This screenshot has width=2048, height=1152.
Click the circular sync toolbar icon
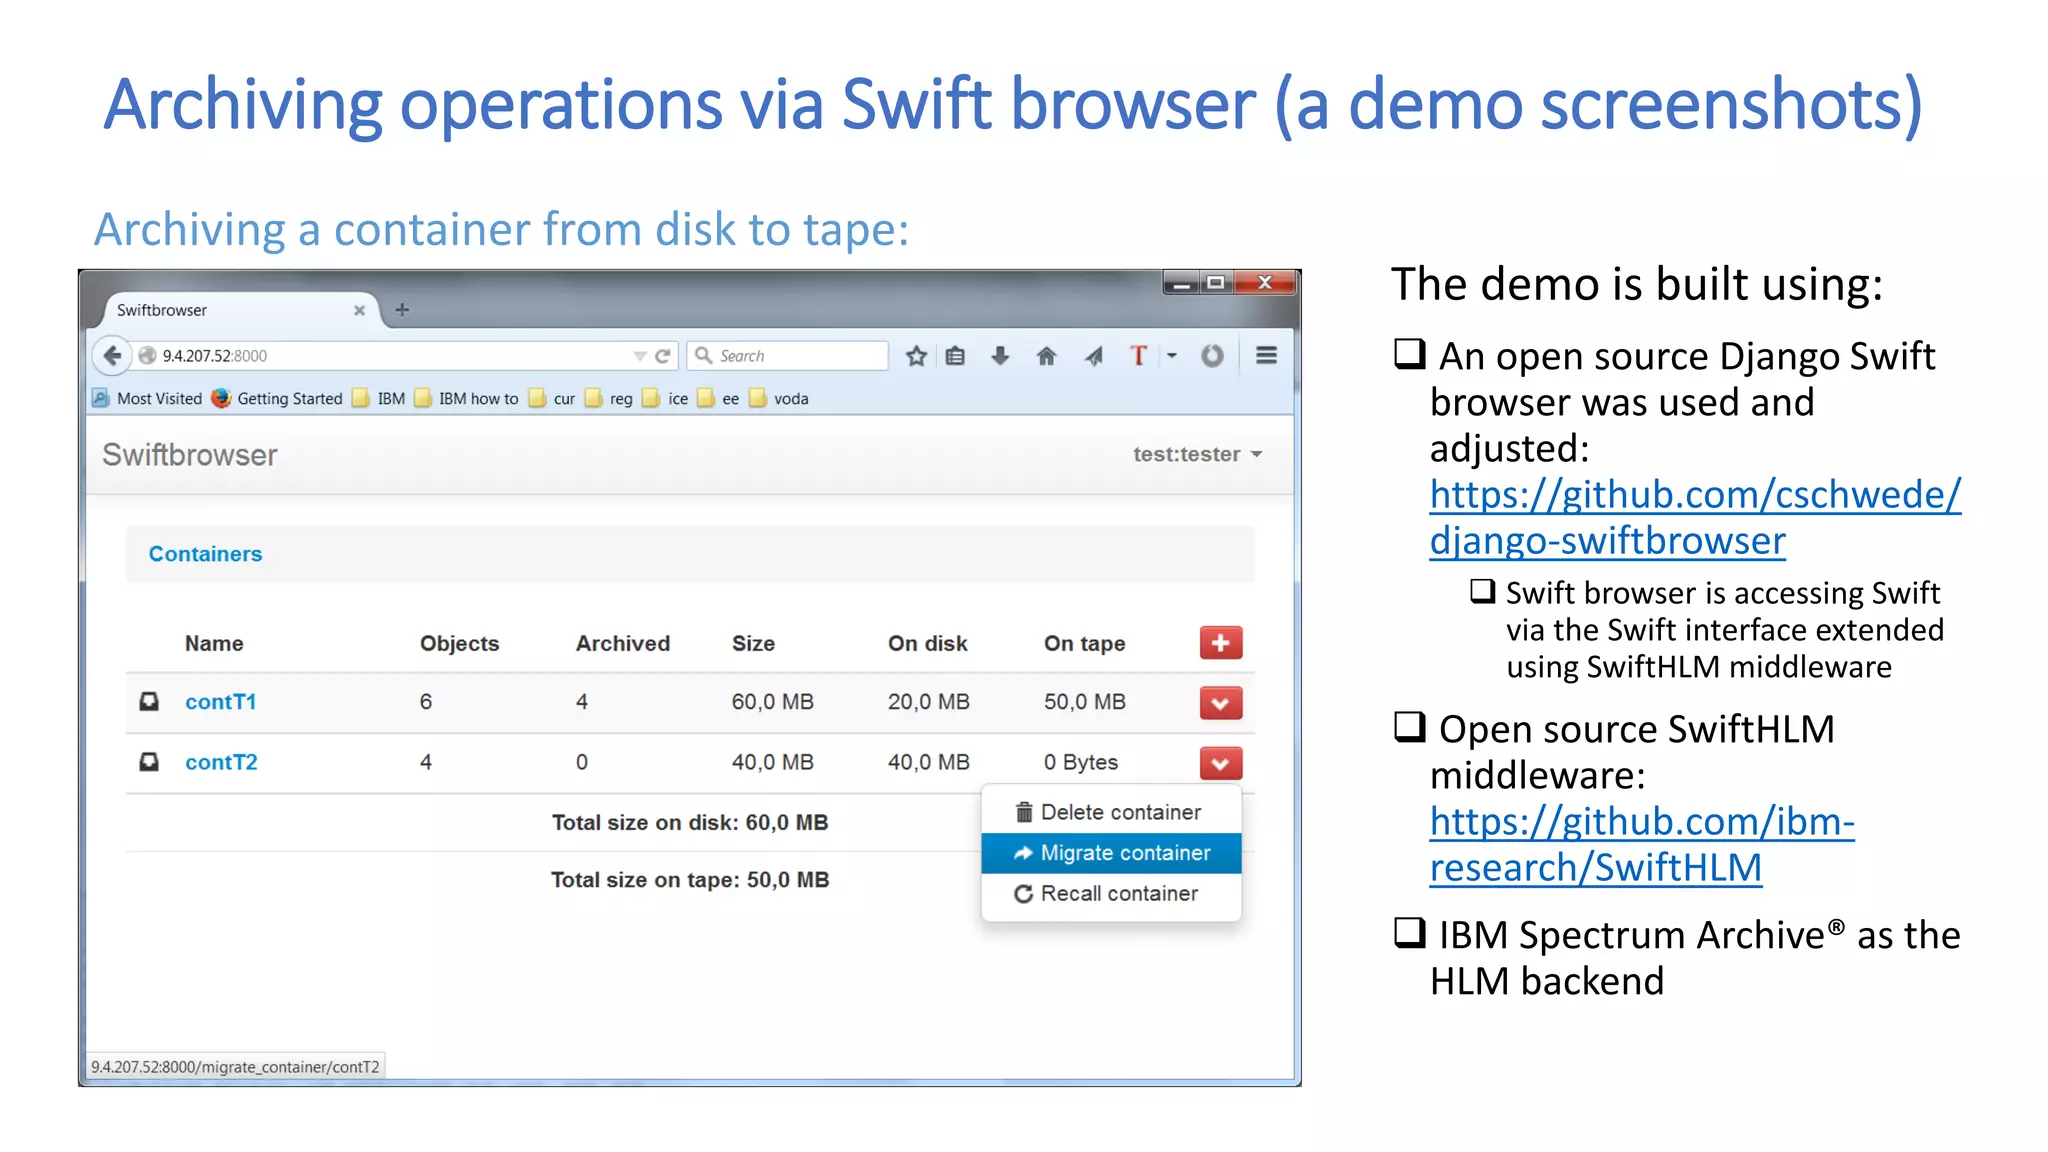pyautogui.click(x=1212, y=356)
